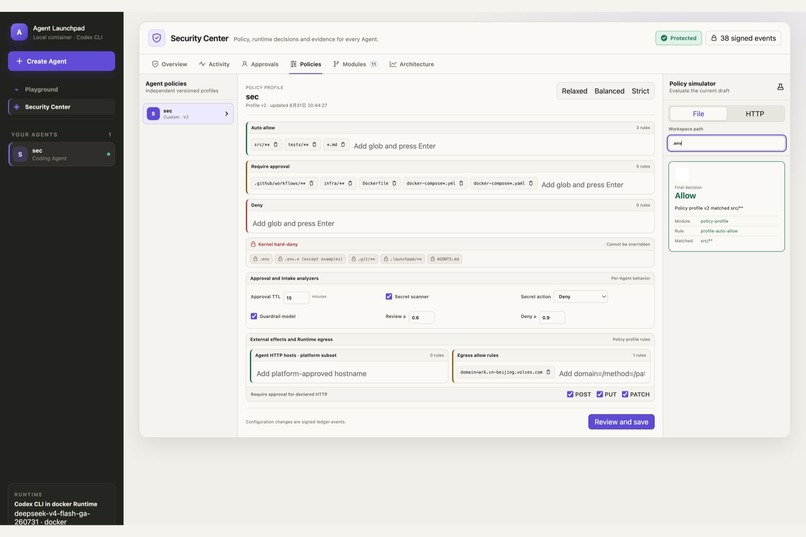Open Security Center in the sidebar
Screen dimensions: 806x537
(x=61, y=107)
